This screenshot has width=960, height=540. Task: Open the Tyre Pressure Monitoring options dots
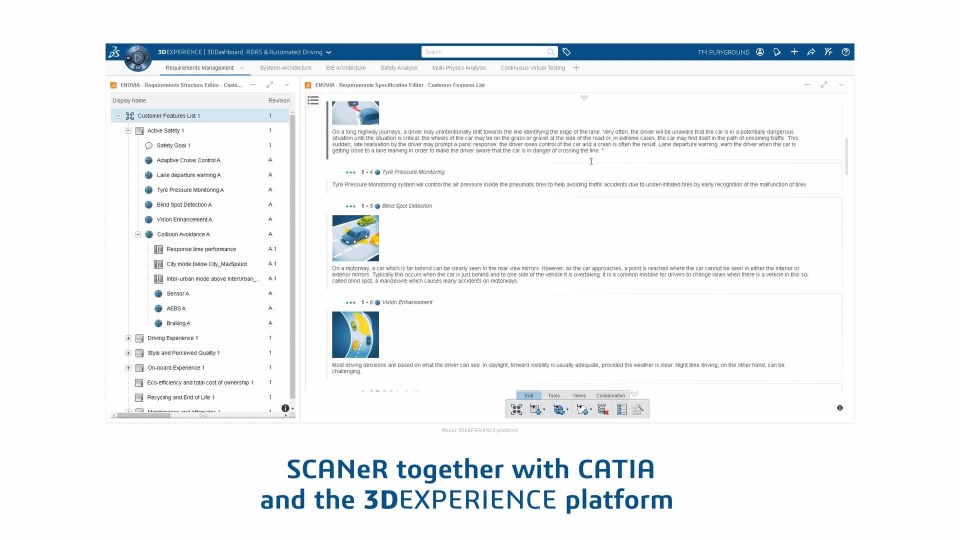350,173
